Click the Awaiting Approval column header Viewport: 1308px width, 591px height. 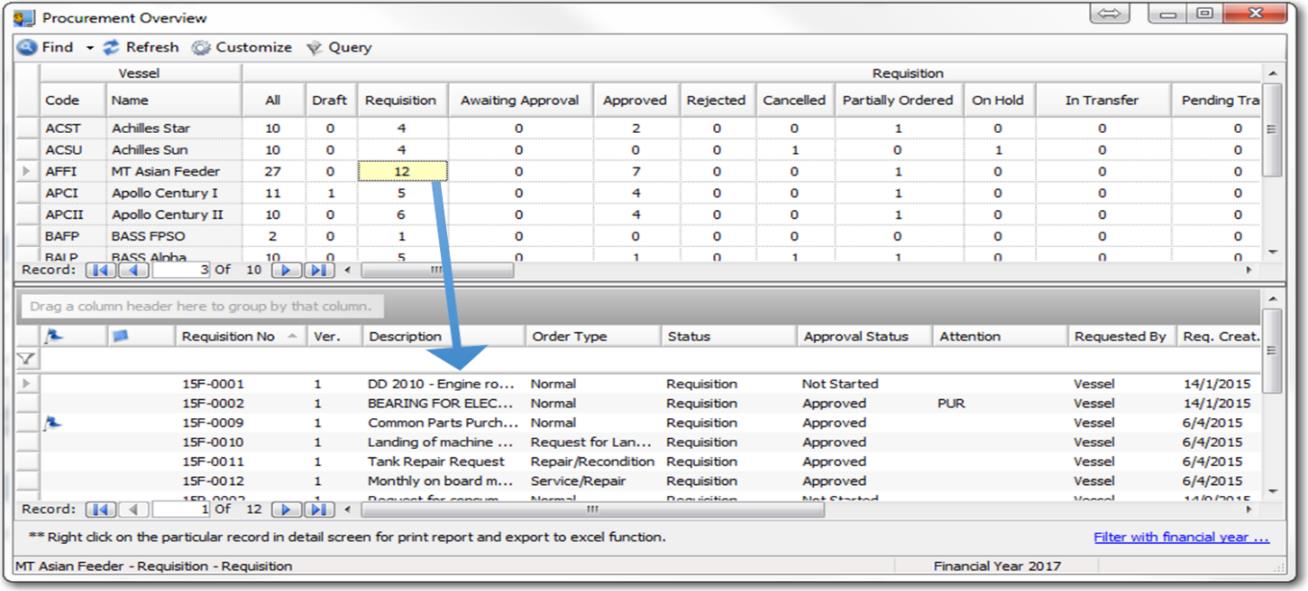pos(519,100)
